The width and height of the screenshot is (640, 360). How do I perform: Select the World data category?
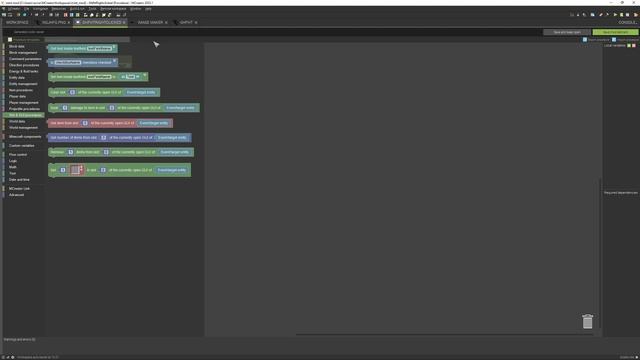[17, 122]
